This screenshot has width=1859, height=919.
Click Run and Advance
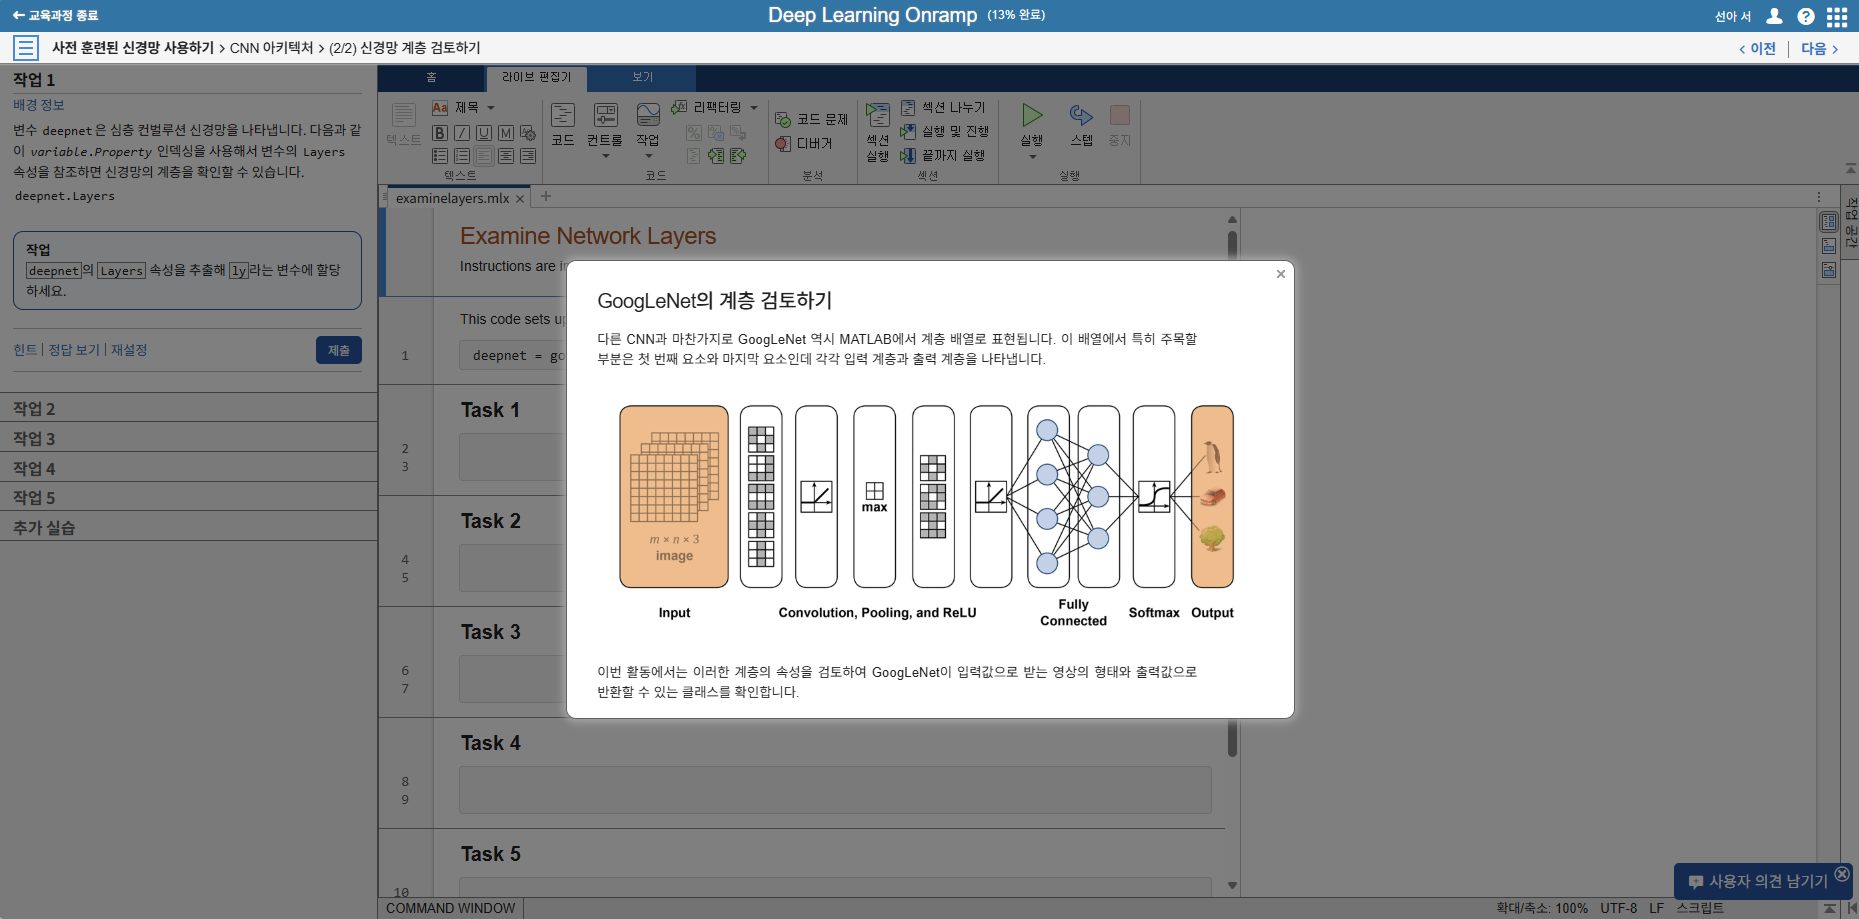click(945, 131)
